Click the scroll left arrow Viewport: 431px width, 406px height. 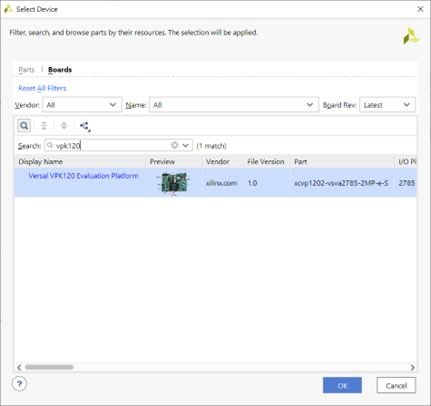[x=19, y=367]
